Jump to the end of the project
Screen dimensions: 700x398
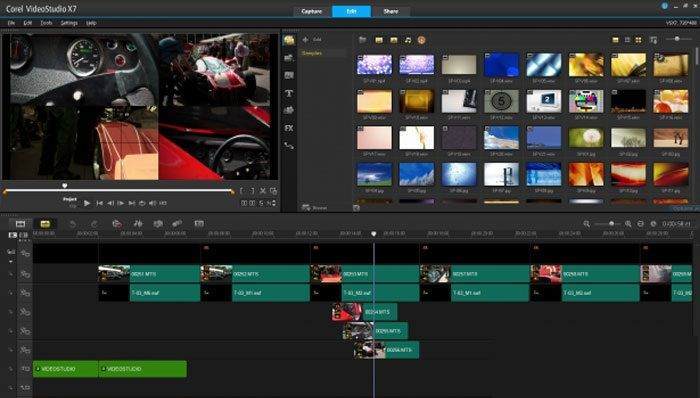coord(132,203)
